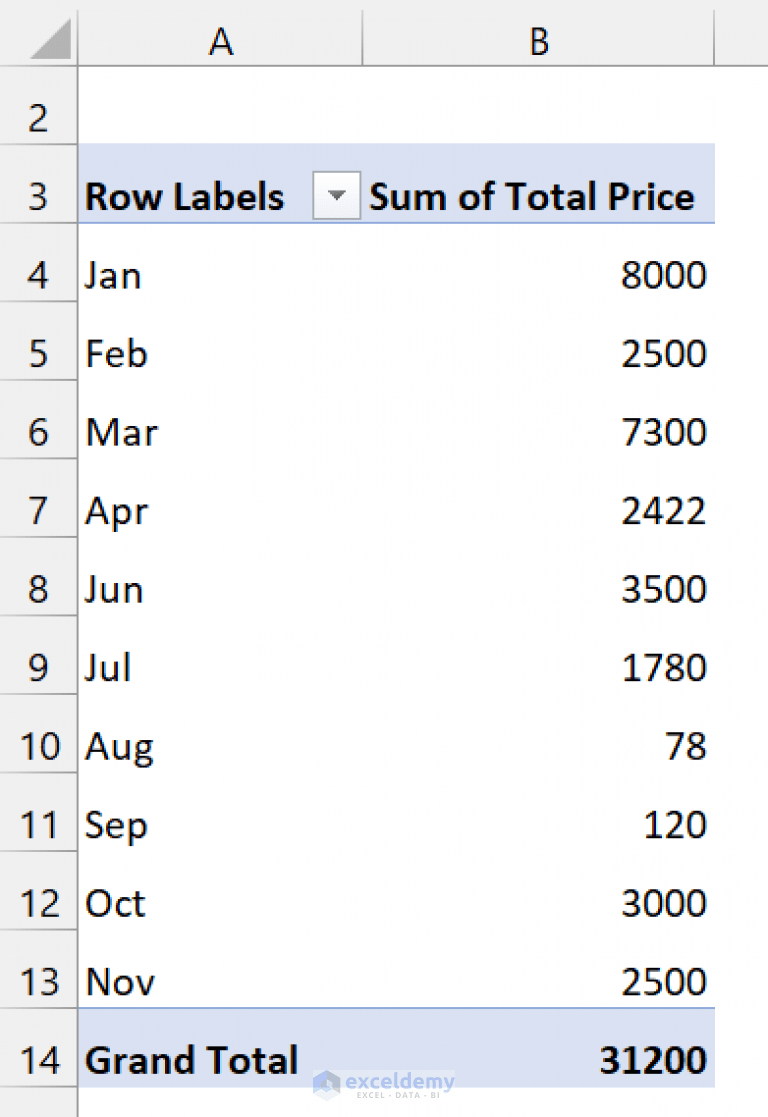The width and height of the screenshot is (768, 1117).
Task: Select row number 10
Action: (38, 746)
